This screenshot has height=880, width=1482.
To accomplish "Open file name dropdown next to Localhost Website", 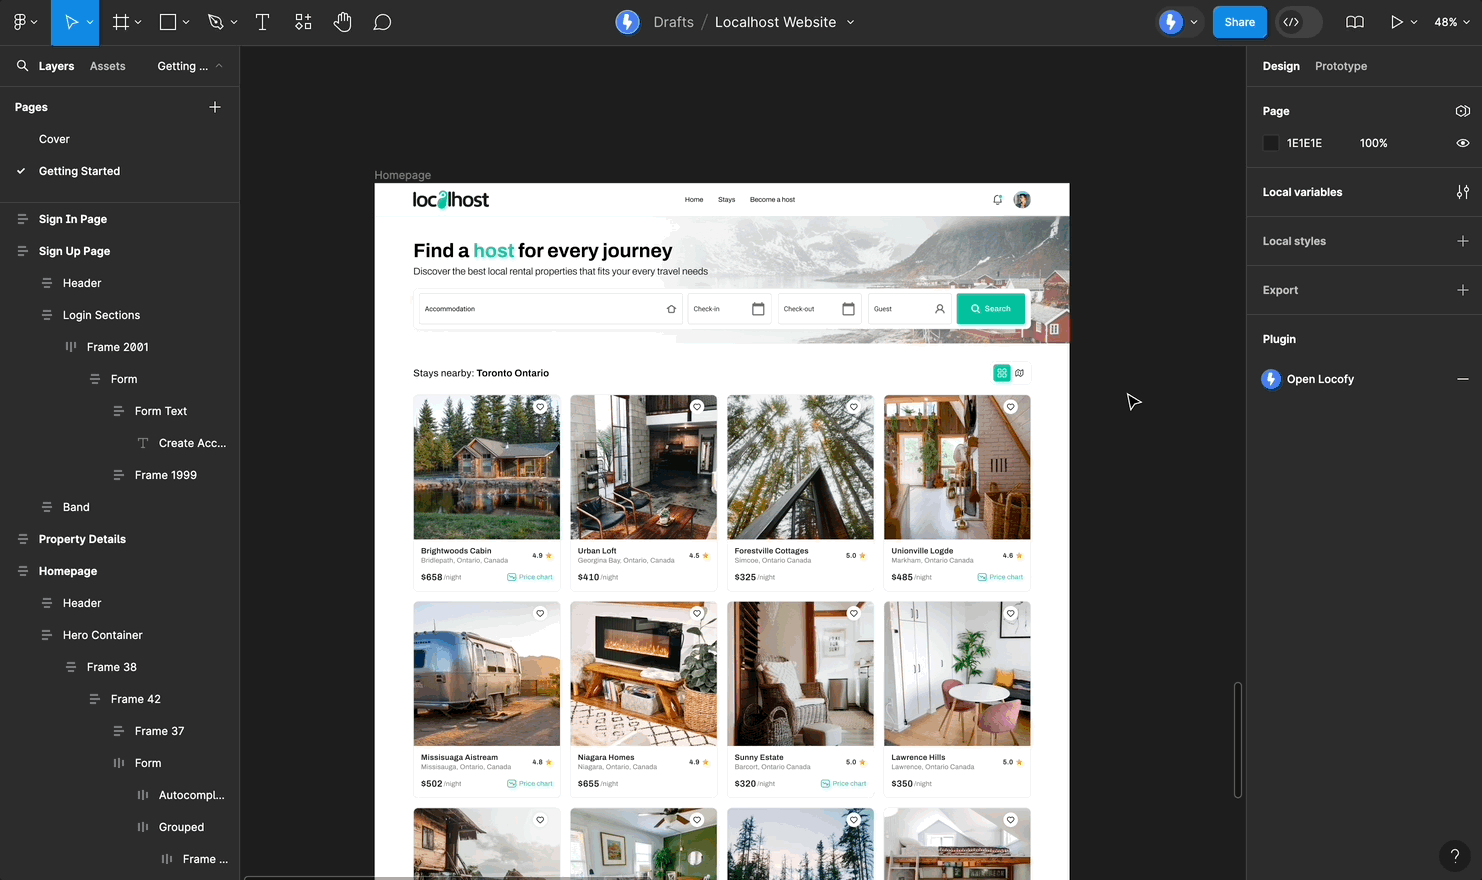I will click(x=851, y=22).
